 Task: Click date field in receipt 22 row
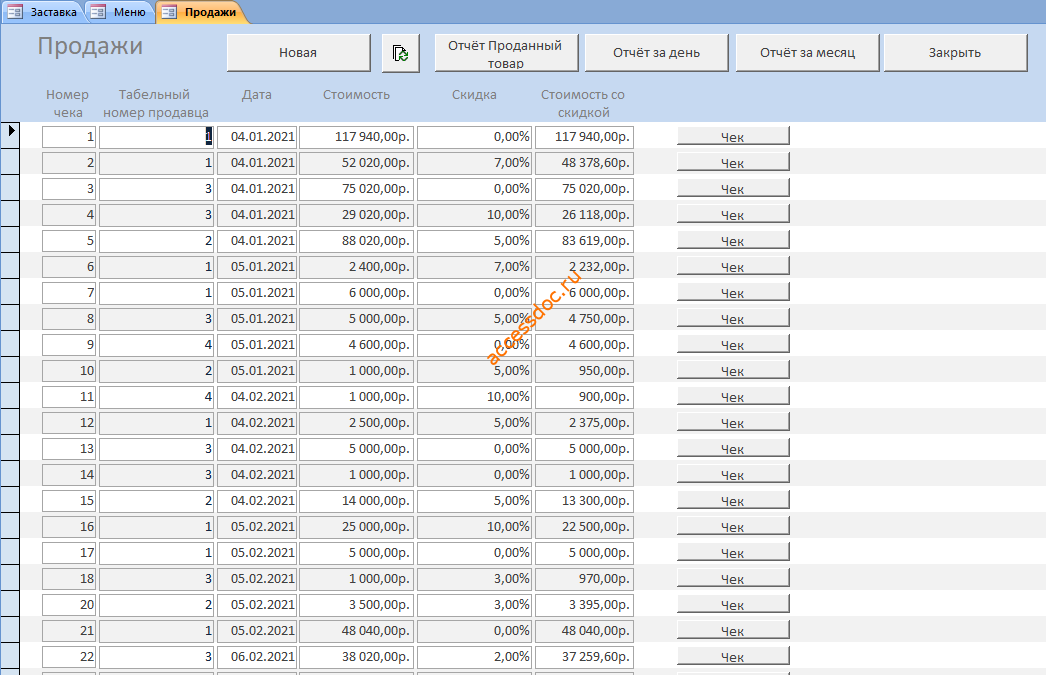click(x=257, y=657)
